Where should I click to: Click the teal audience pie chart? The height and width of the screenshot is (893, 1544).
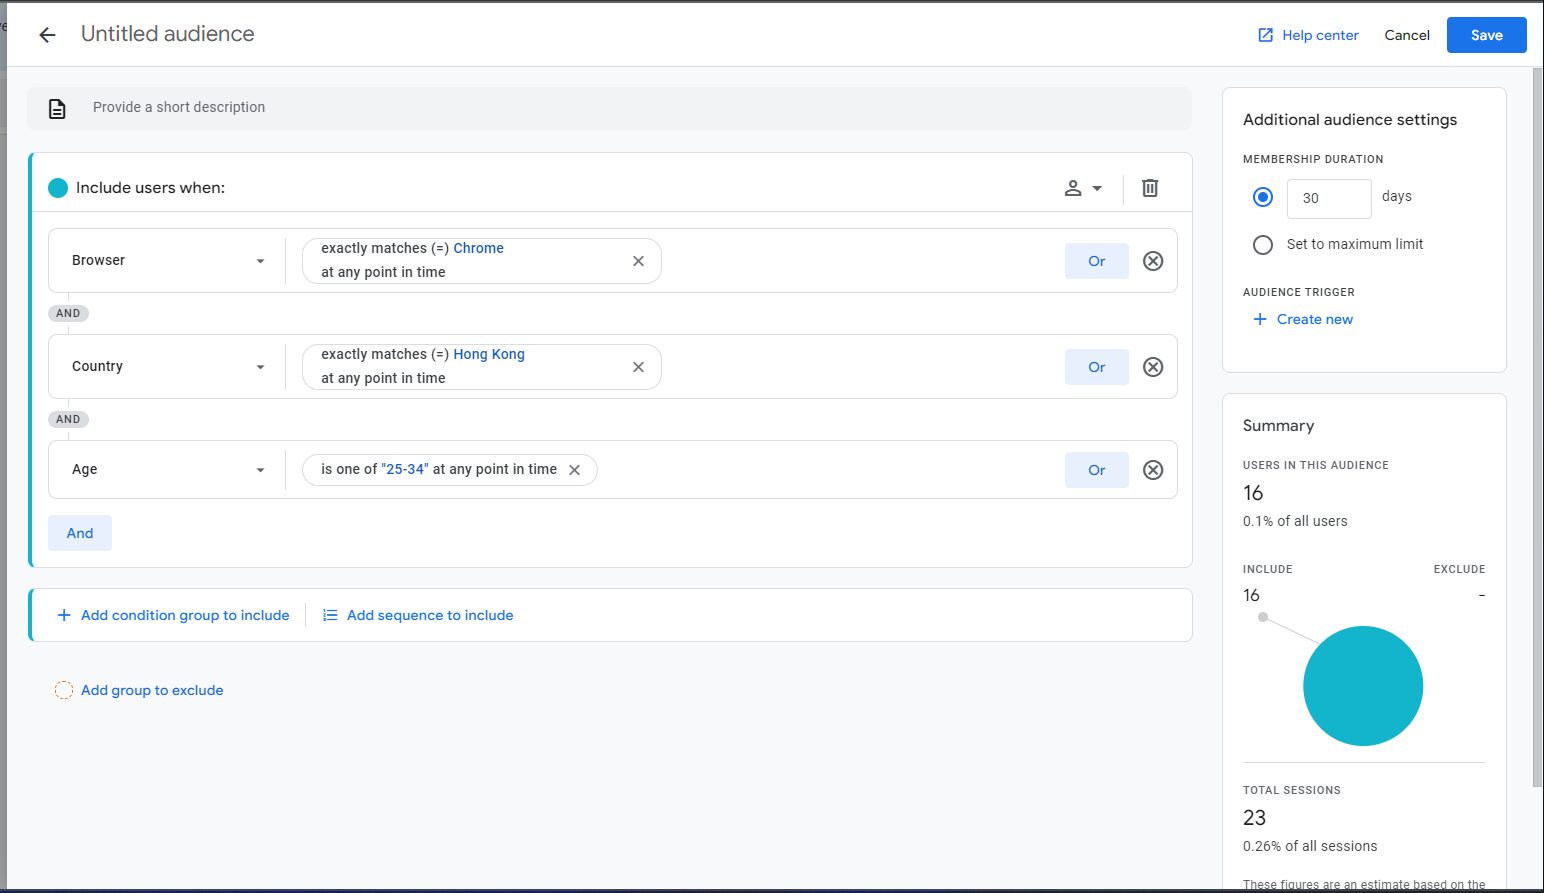pyautogui.click(x=1363, y=686)
